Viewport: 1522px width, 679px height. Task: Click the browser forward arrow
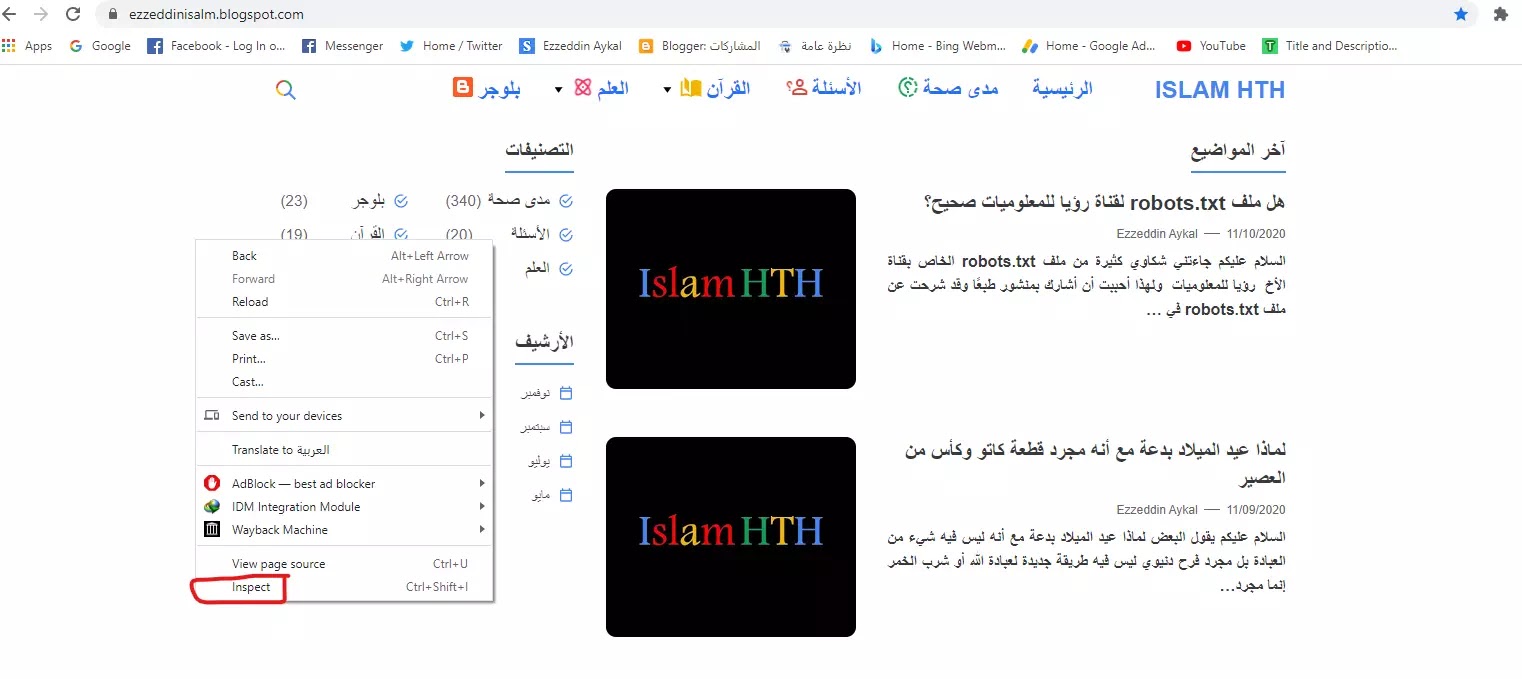click(x=41, y=14)
